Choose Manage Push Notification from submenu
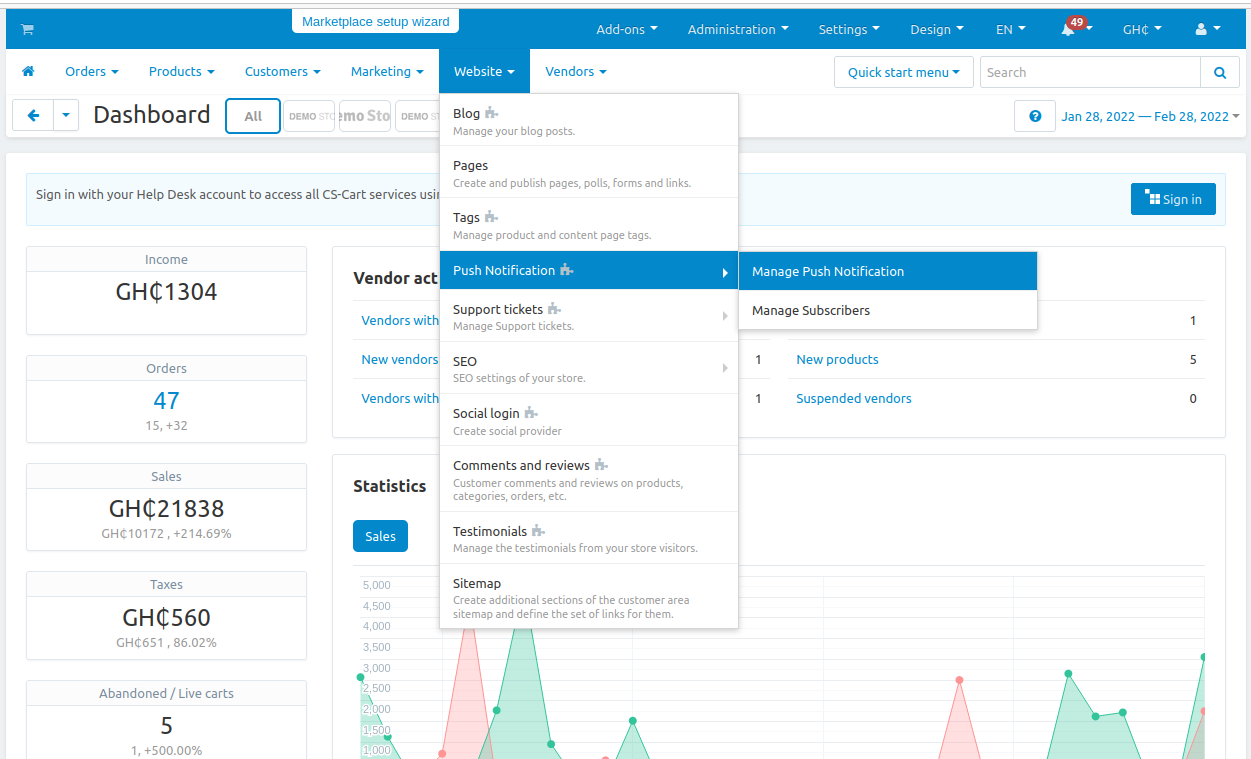 828,271
